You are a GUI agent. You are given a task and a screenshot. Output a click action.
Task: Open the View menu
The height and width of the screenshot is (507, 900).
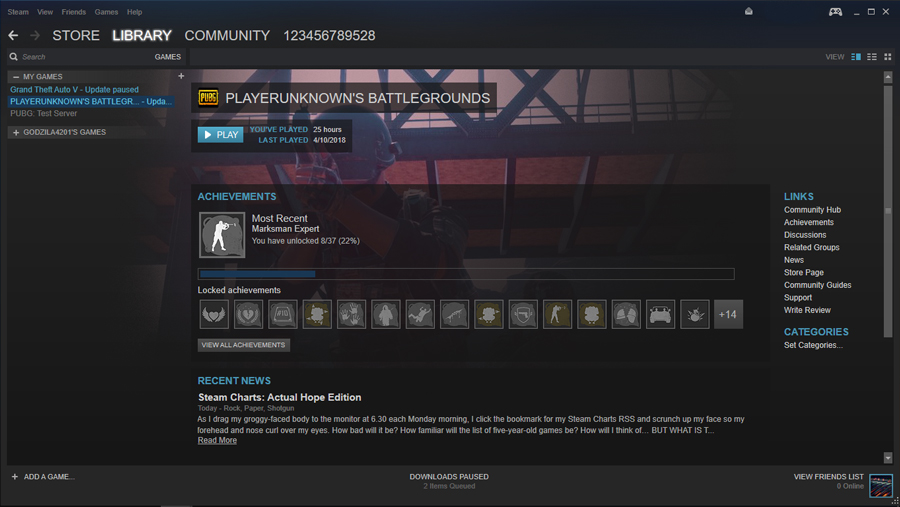click(x=45, y=12)
